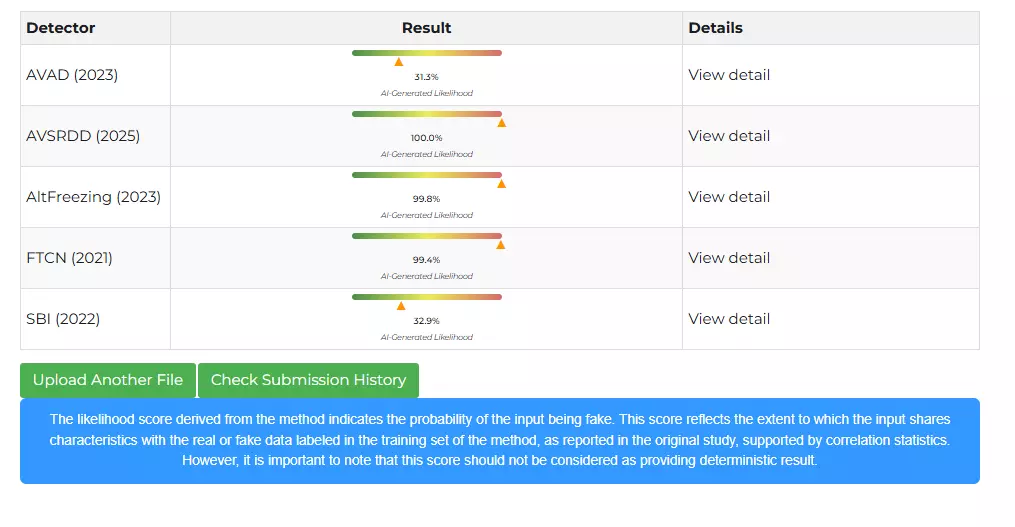Click the blue likelihood score disclaimer box
The image size is (1015, 527).
pos(499,440)
